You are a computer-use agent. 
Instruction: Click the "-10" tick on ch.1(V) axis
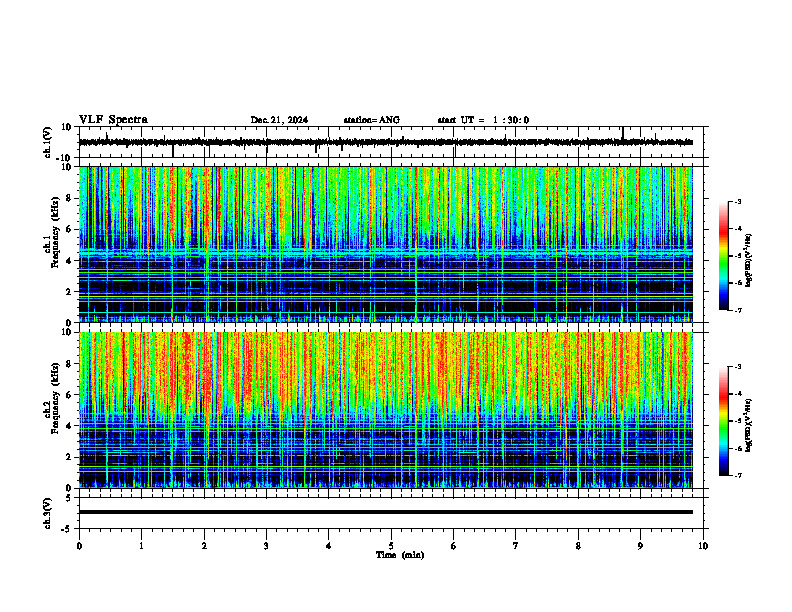tap(65, 158)
